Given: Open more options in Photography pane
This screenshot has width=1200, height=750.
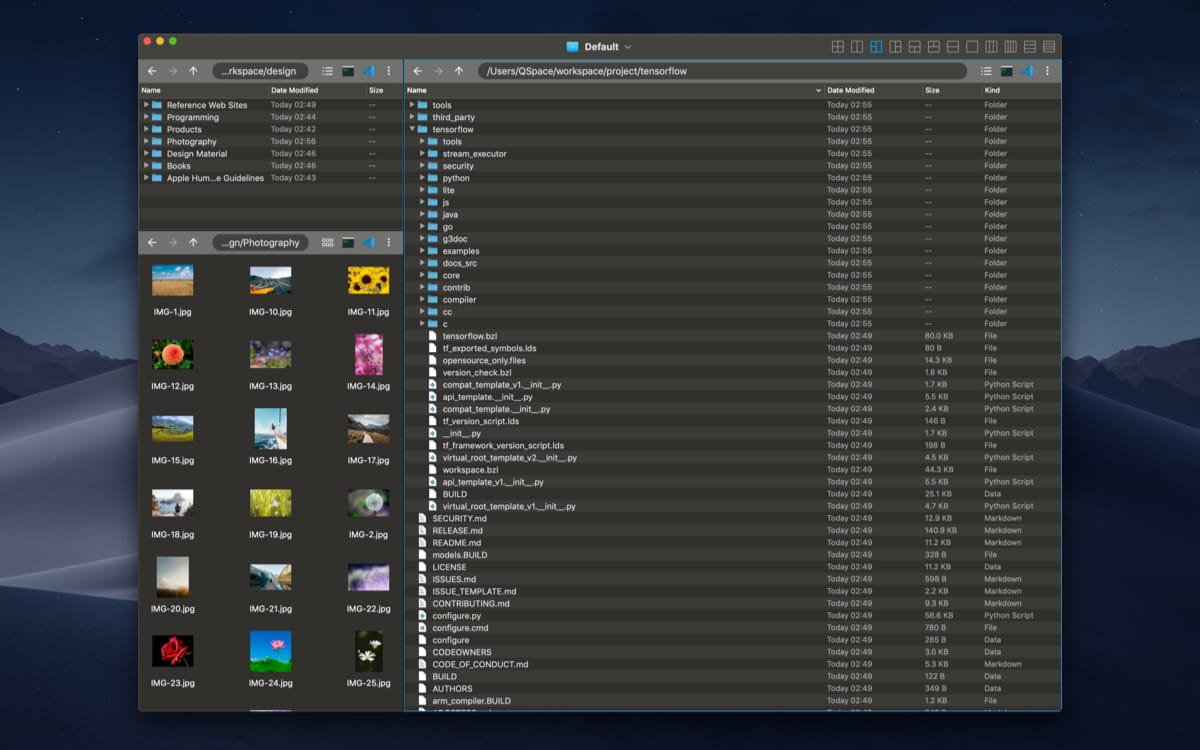Looking at the screenshot, I should coord(389,242).
